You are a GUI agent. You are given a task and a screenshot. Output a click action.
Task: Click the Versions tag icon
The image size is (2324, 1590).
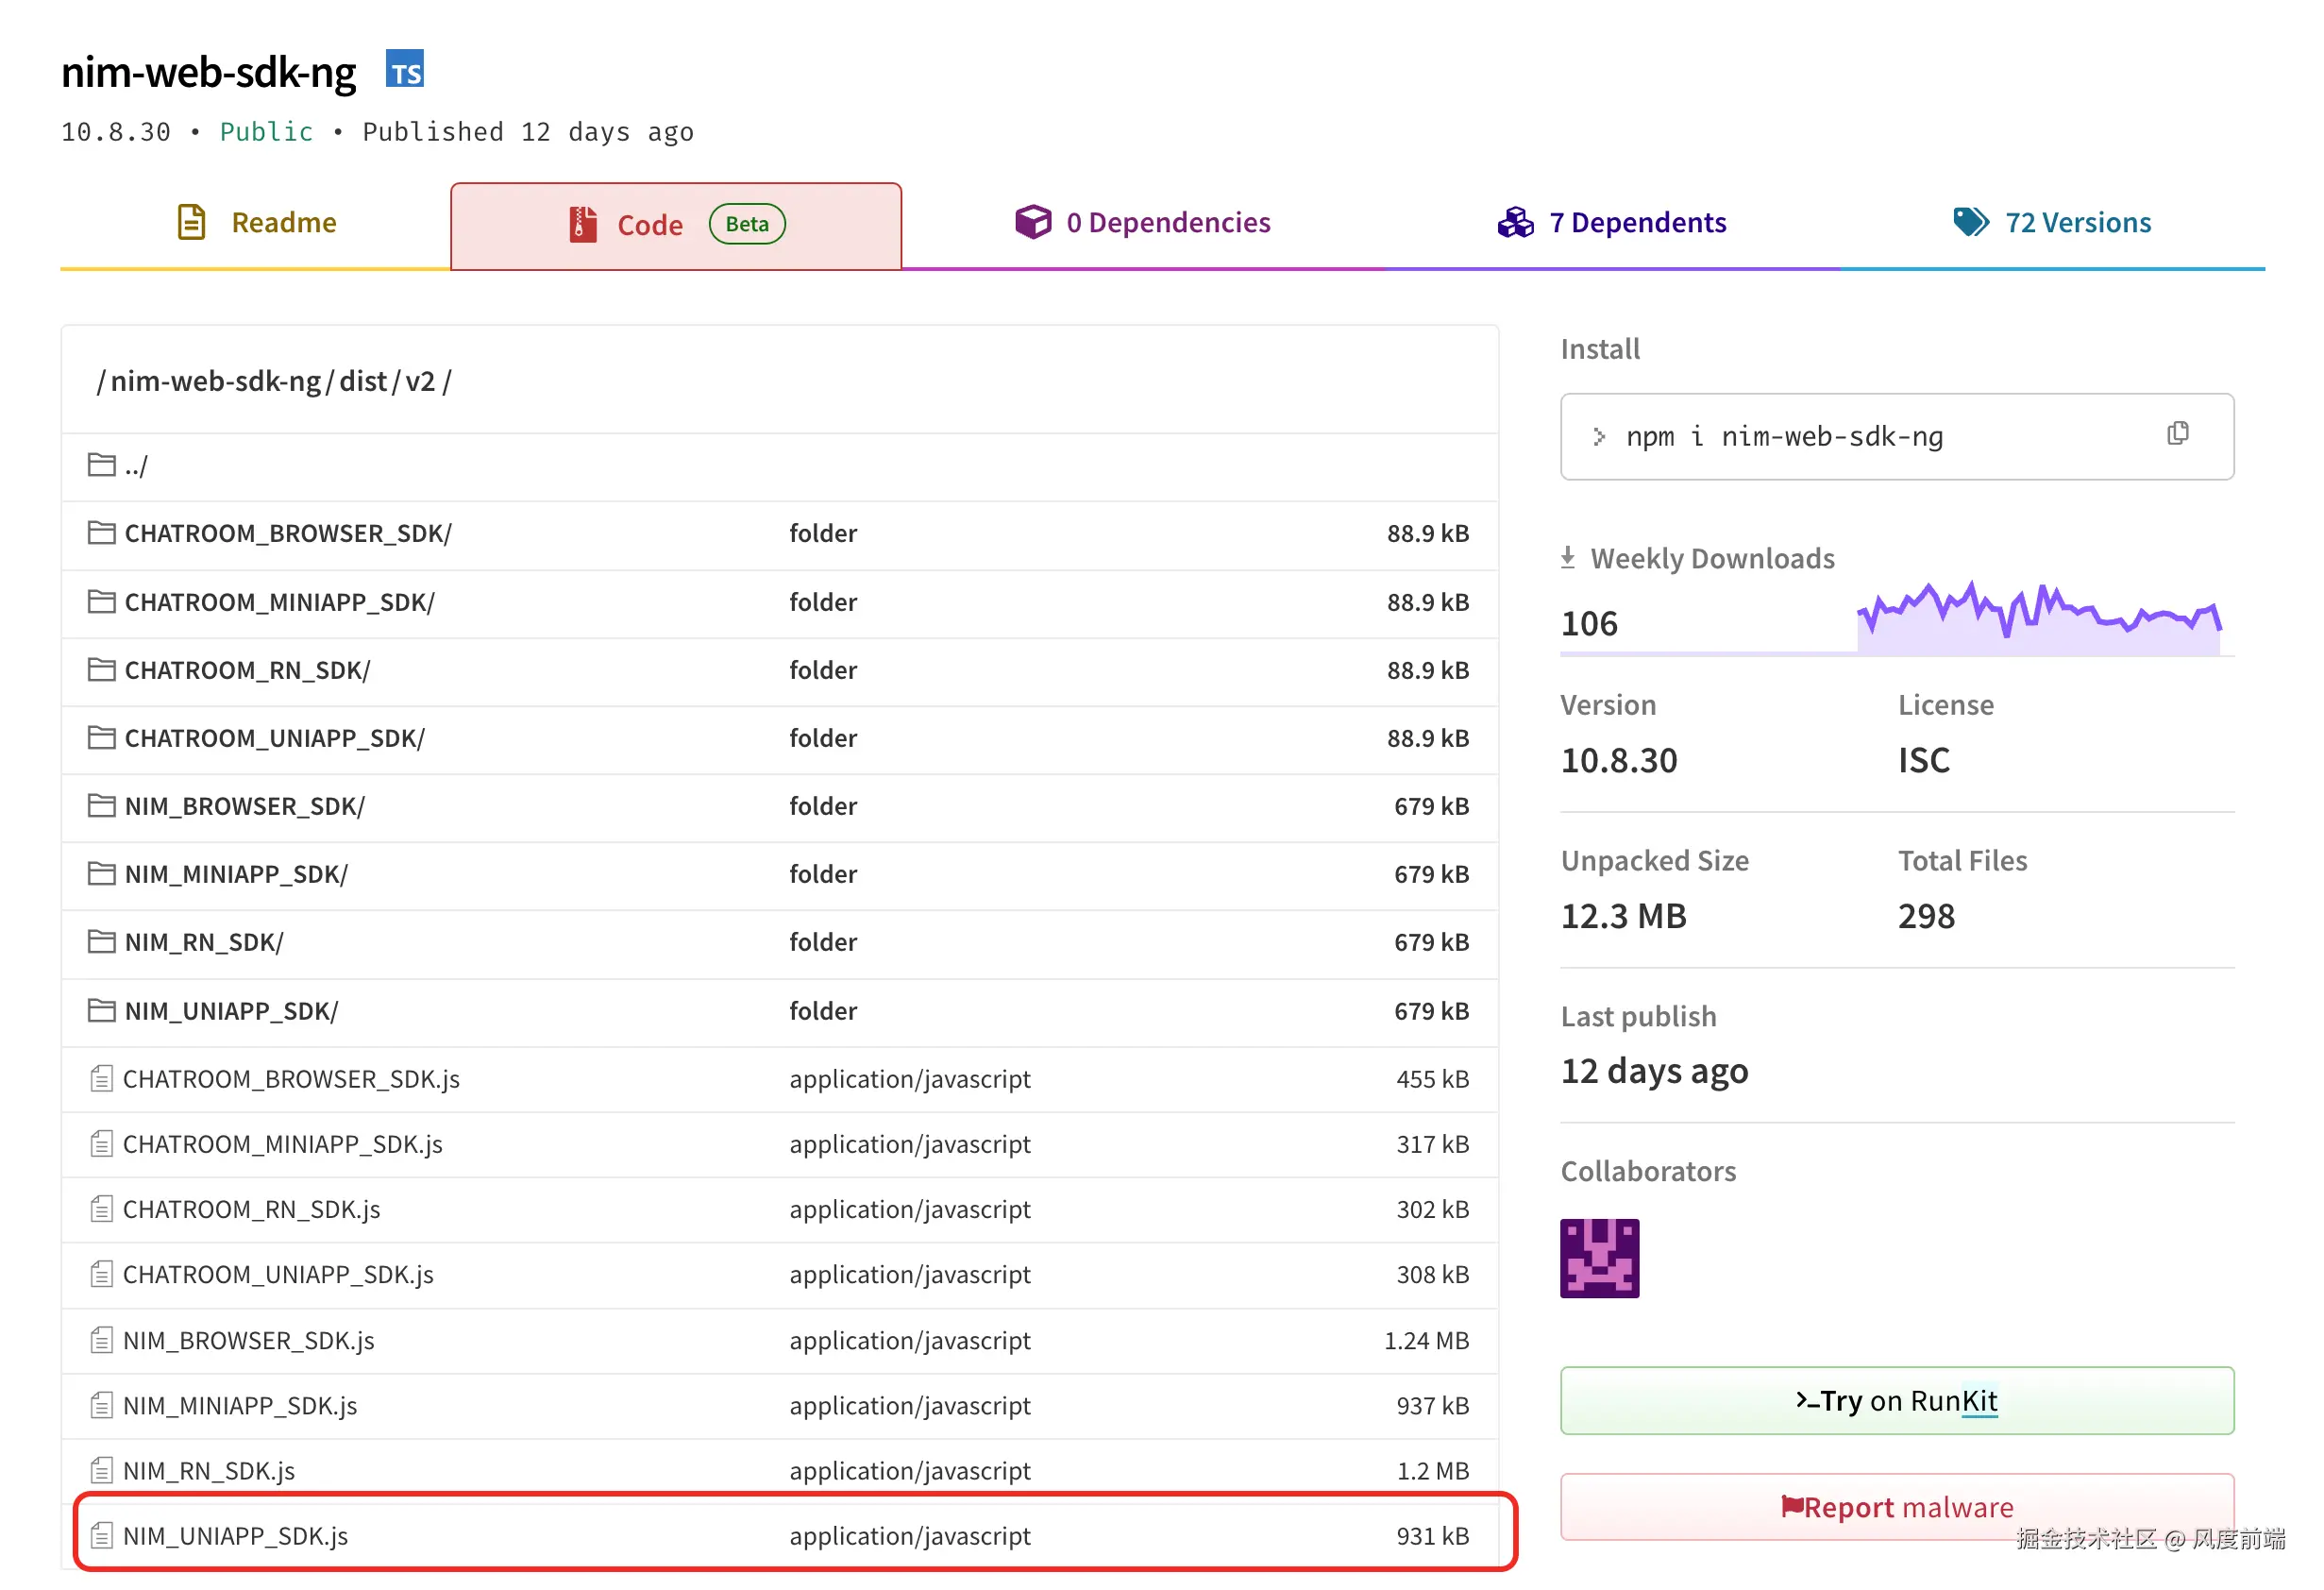1970,222
